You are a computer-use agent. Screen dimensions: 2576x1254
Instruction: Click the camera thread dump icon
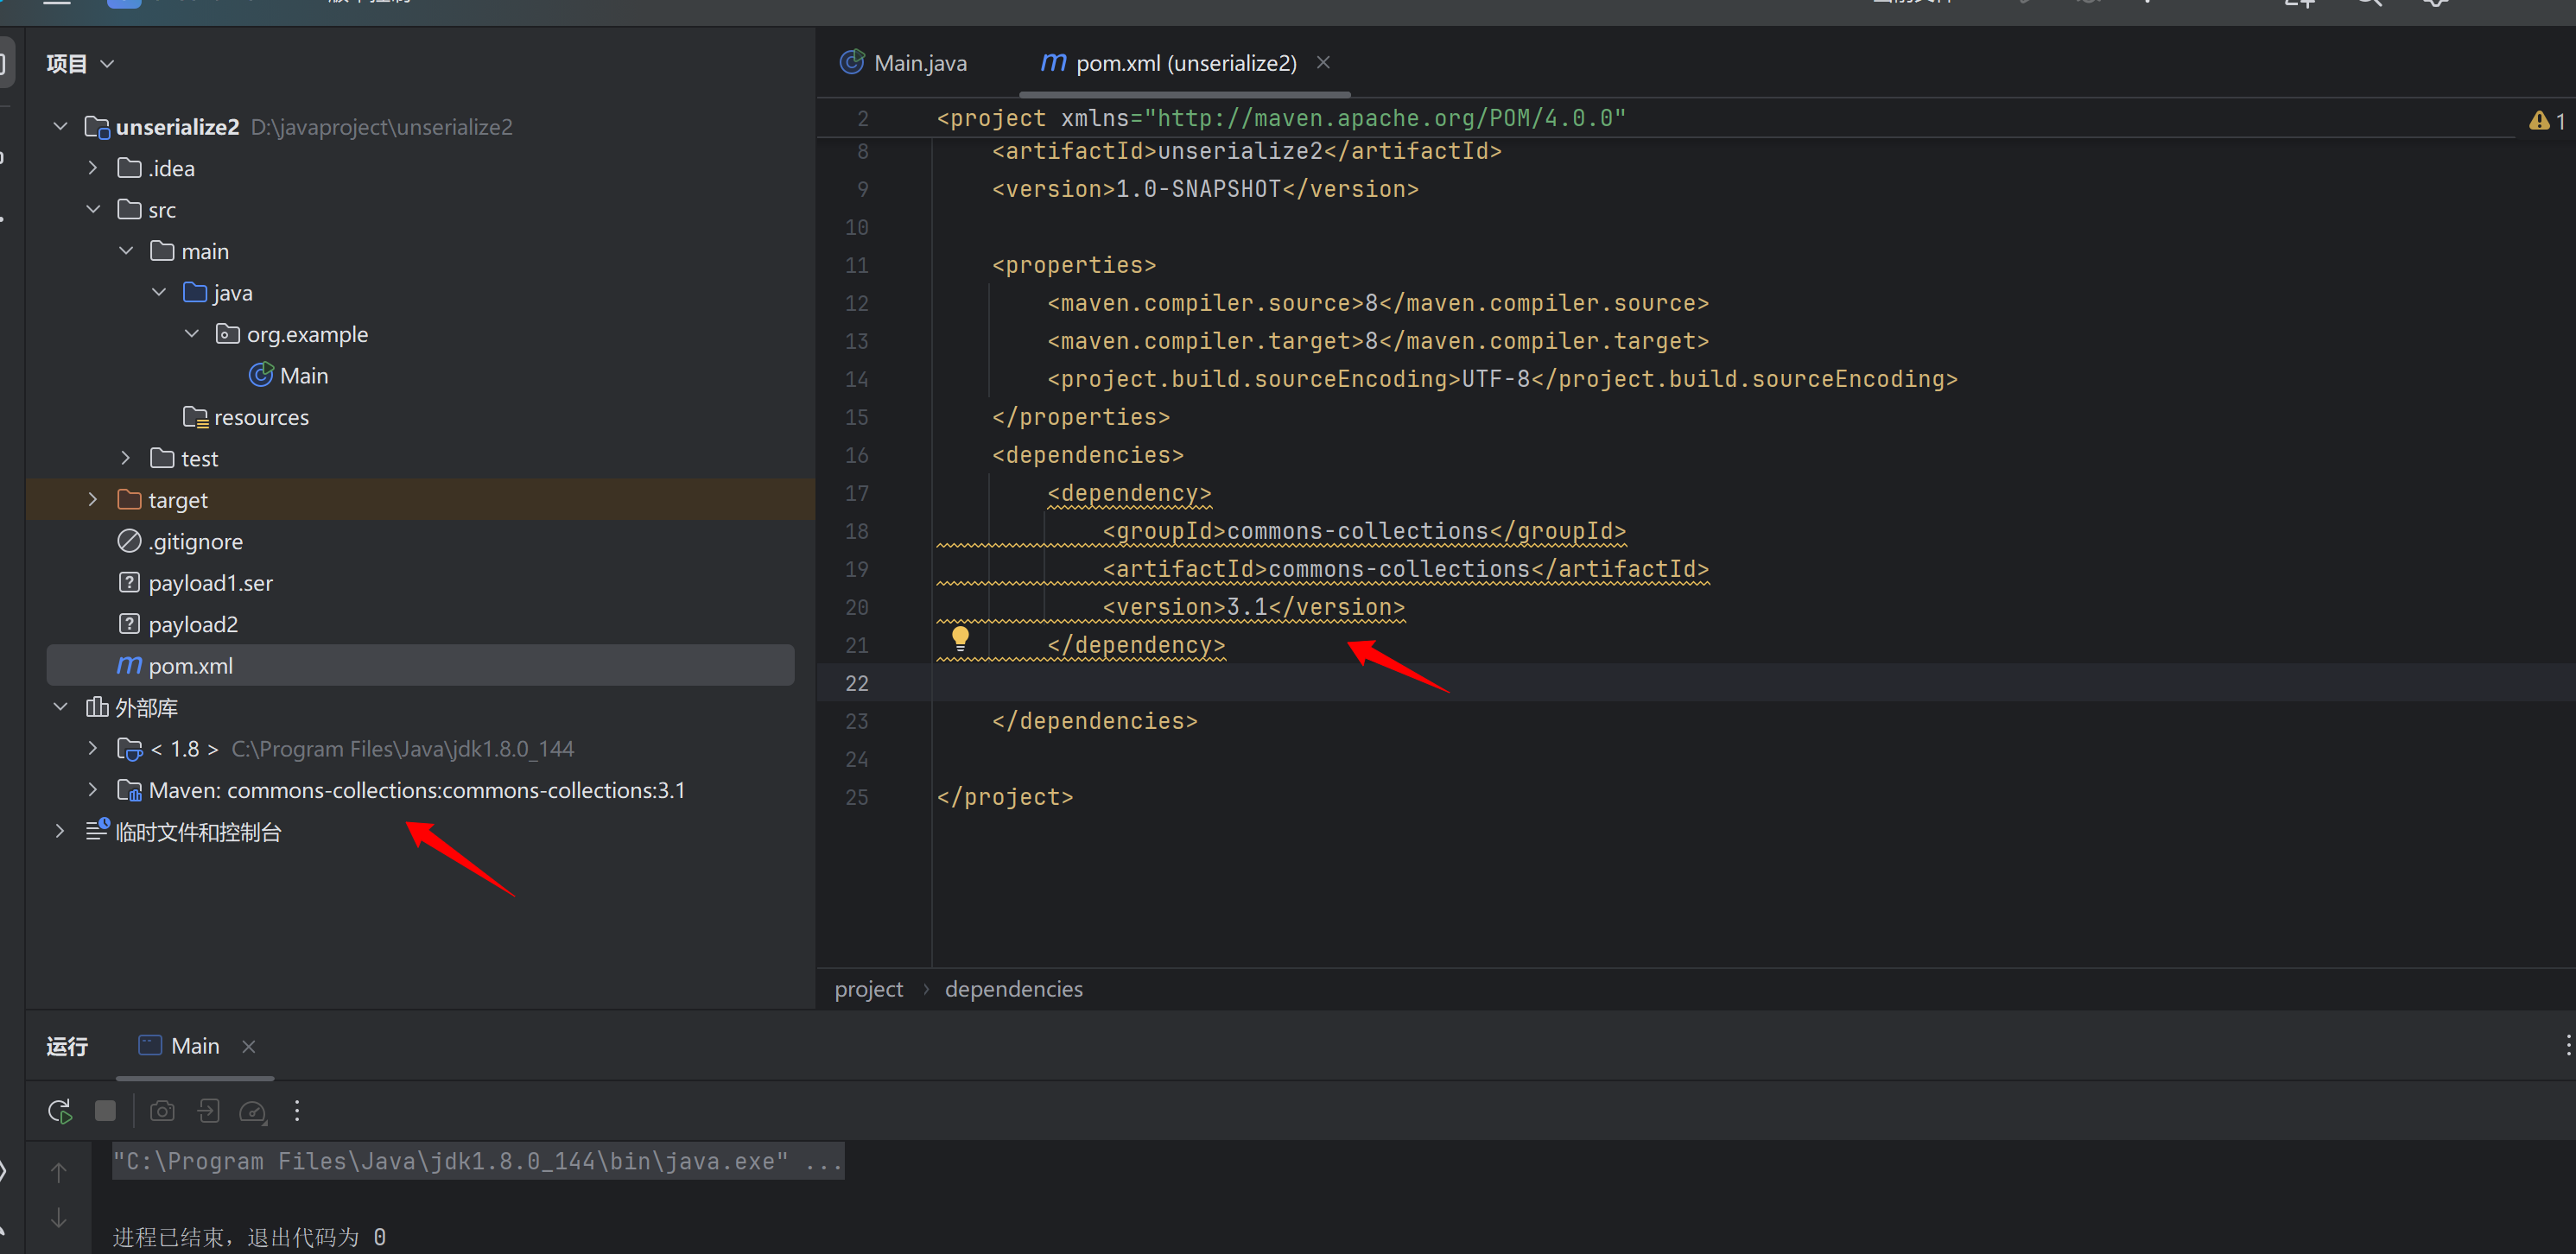click(x=162, y=1111)
